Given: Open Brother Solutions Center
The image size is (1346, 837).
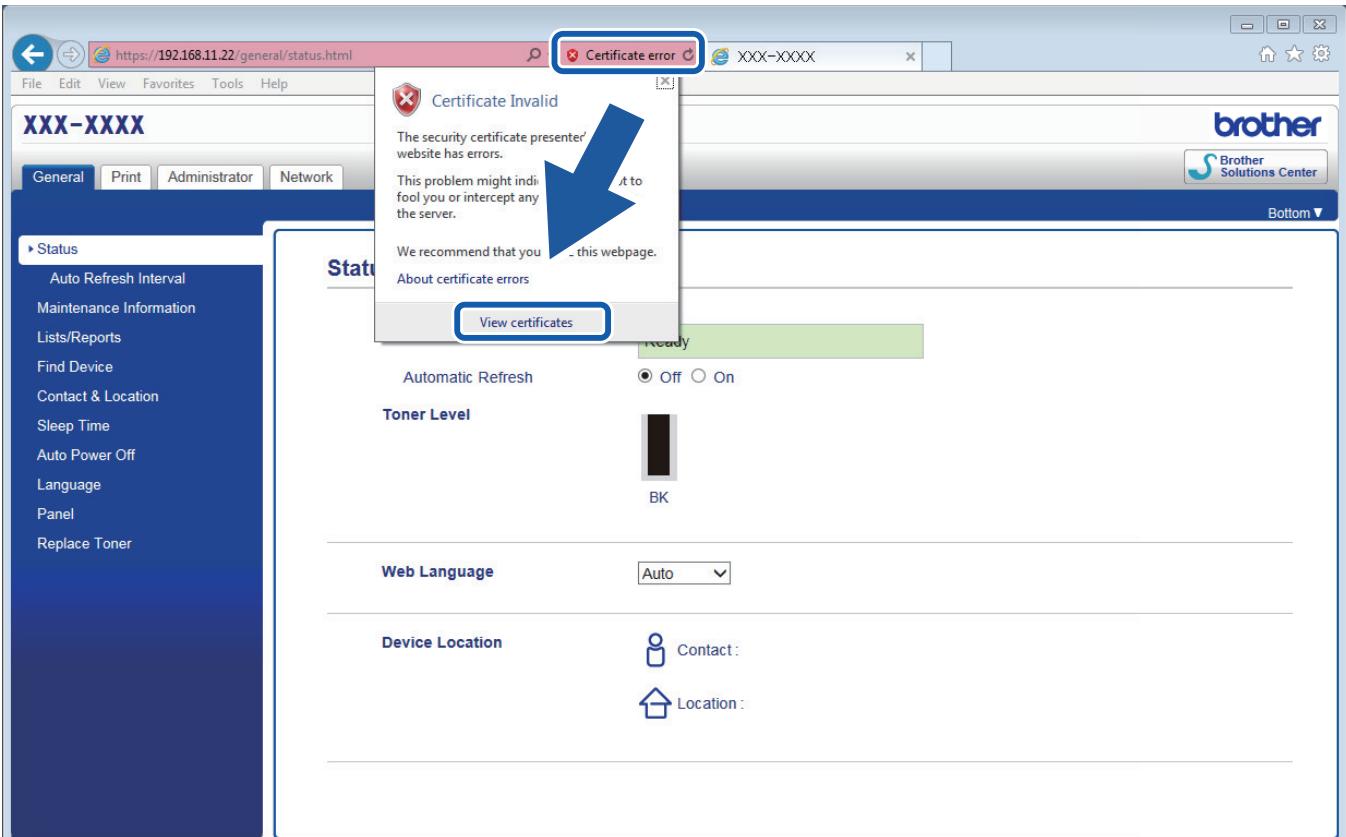Looking at the screenshot, I should click(1256, 166).
